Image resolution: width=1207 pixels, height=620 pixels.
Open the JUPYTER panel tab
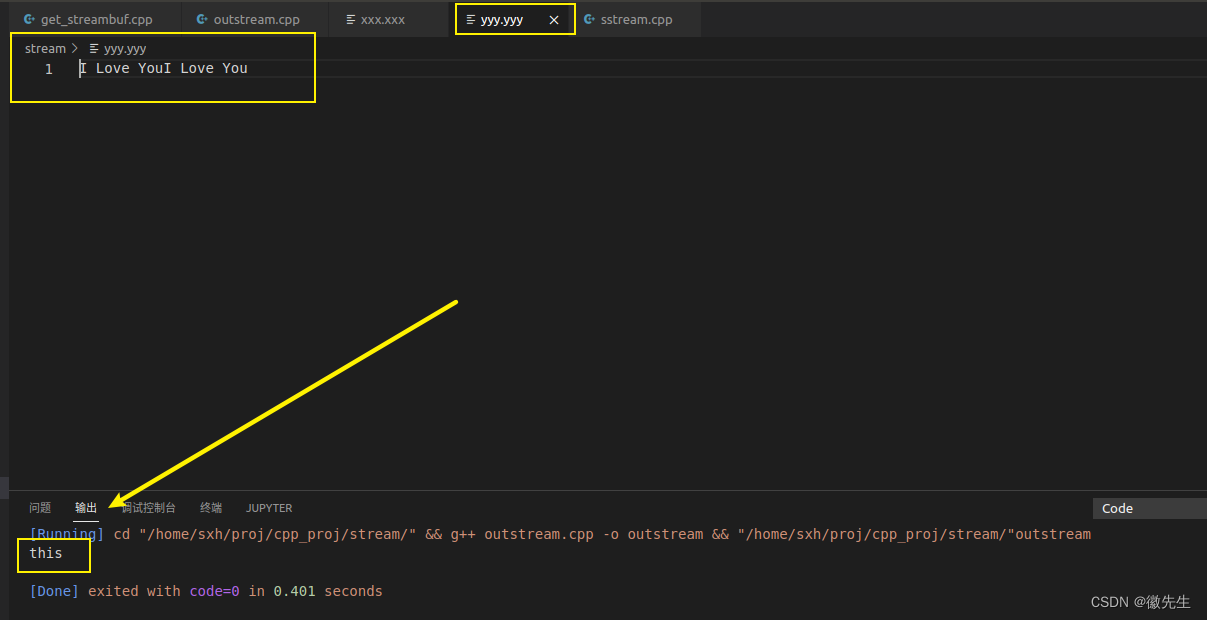pos(269,508)
